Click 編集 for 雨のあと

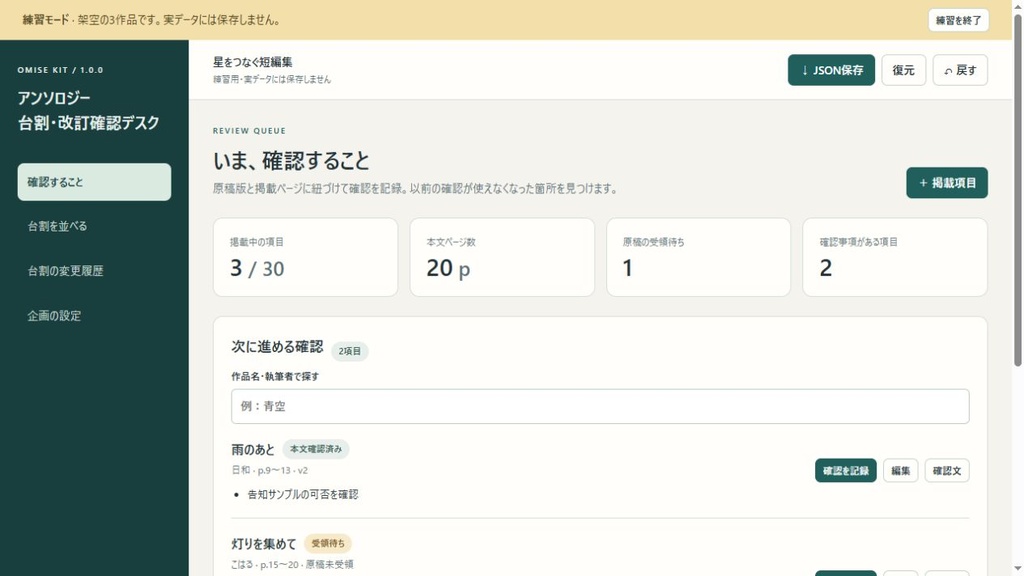click(x=900, y=470)
